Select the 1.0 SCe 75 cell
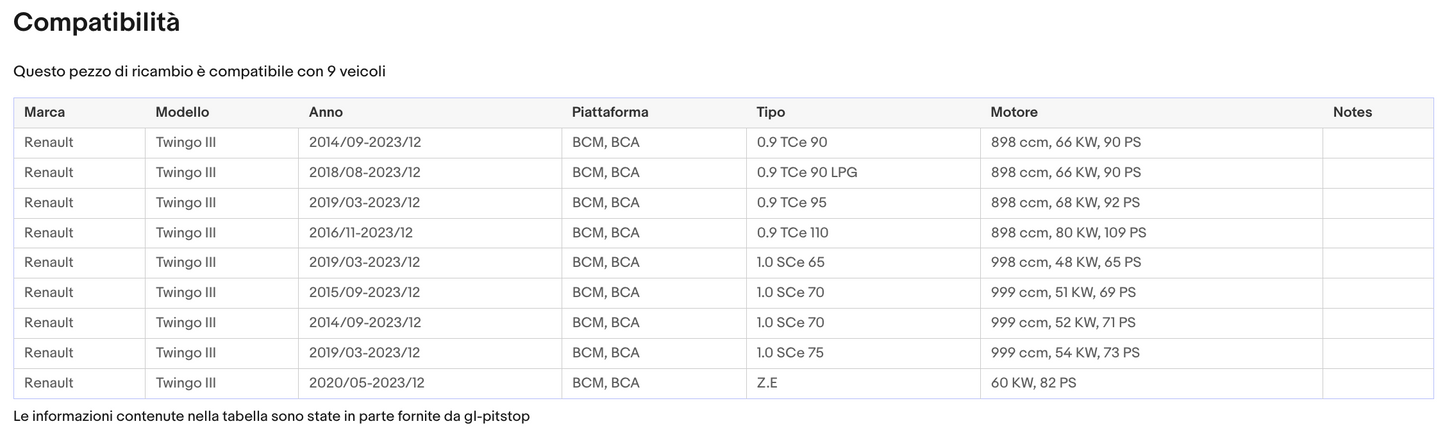The width and height of the screenshot is (1445, 435). click(790, 352)
